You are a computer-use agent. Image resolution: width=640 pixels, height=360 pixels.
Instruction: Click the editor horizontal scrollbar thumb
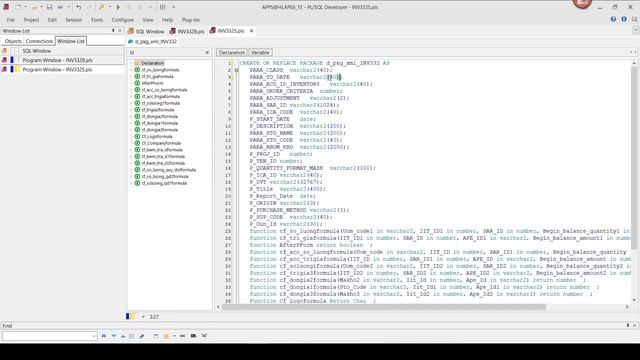pyautogui.click(x=384, y=307)
